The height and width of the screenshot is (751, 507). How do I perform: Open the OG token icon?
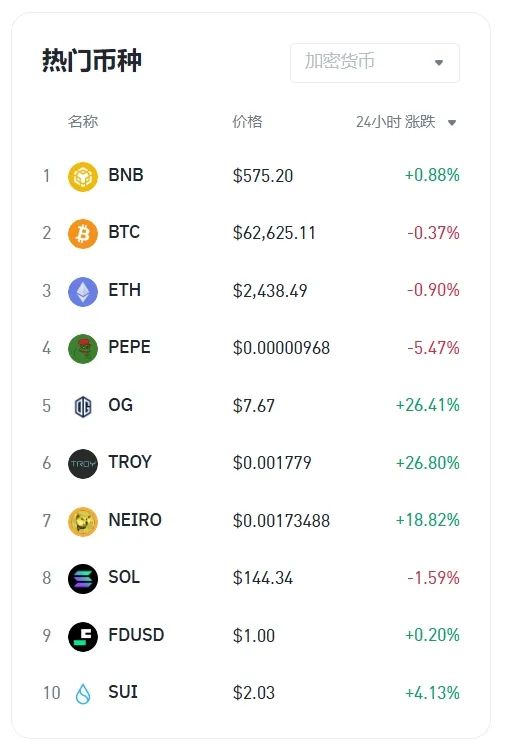(x=83, y=407)
